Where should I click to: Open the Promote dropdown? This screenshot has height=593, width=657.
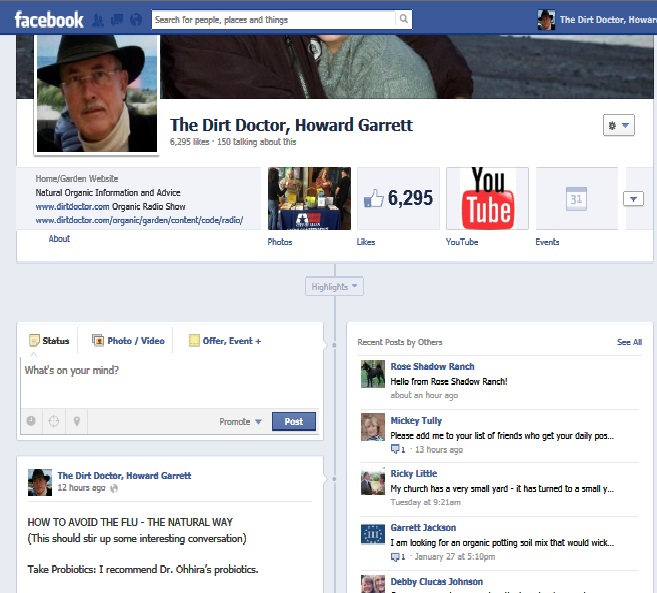tap(241, 422)
